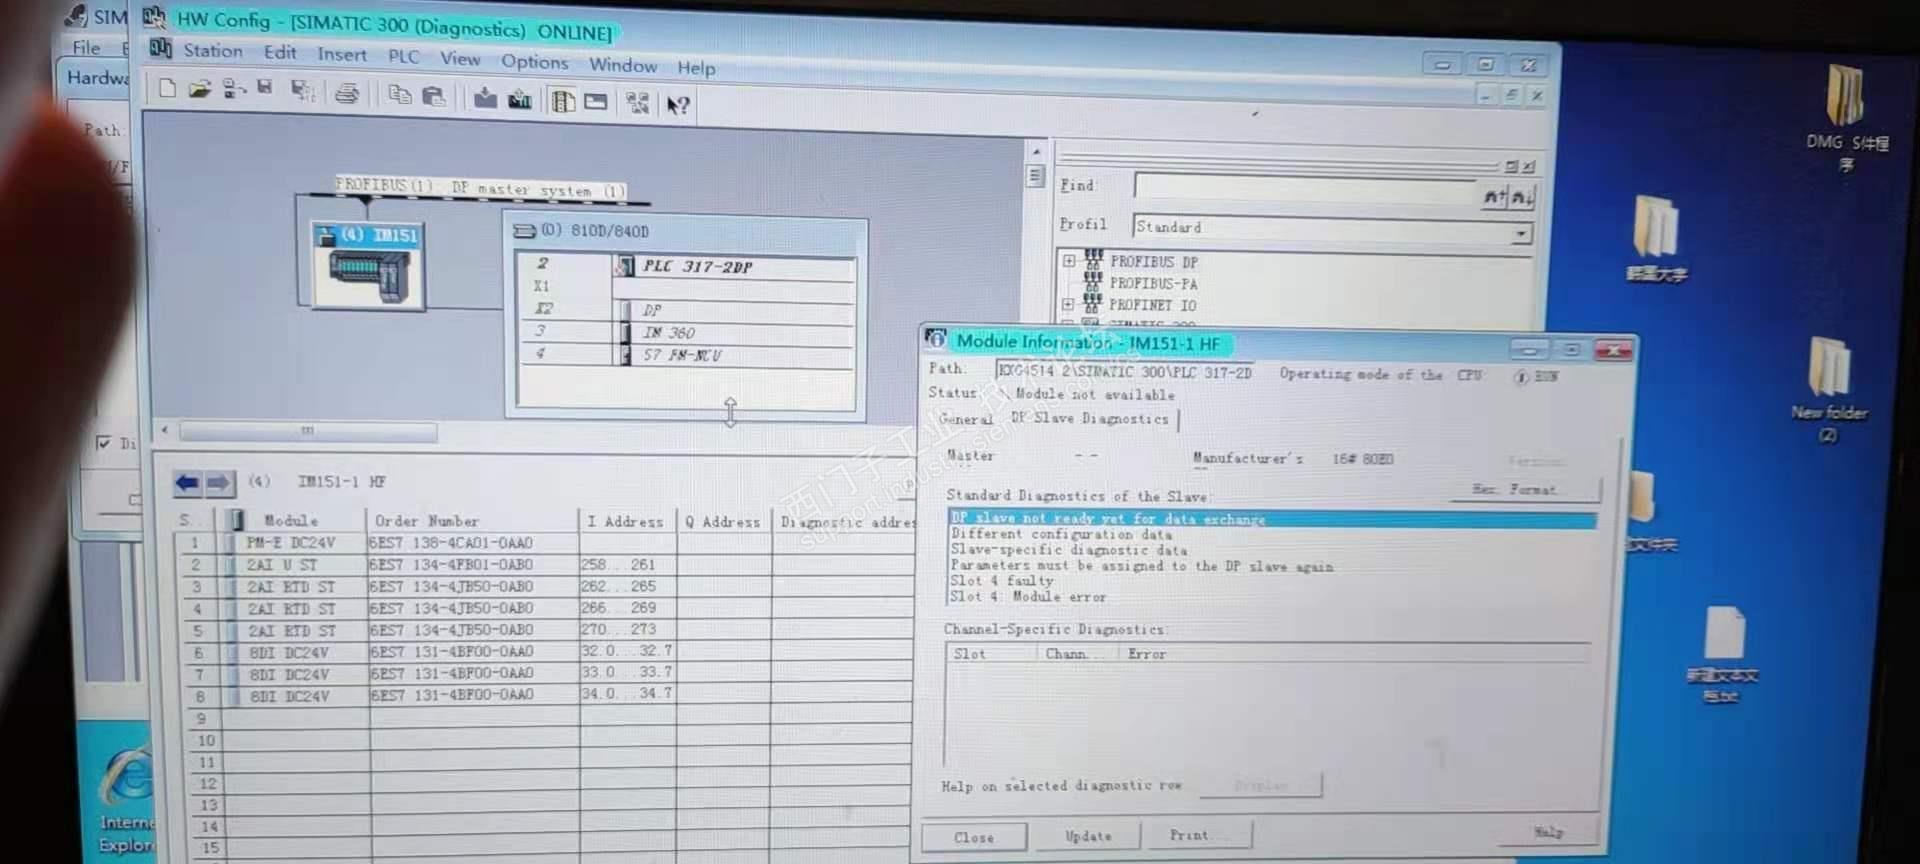
Task: Select 'Slot 4 faulty' diagnostic row
Action: [x=1001, y=581]
